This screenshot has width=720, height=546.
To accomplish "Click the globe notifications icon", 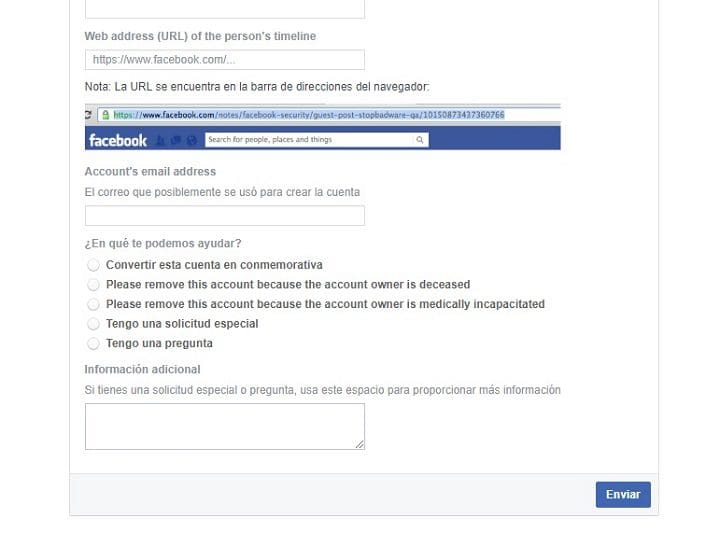I will (x=191, y=140).
